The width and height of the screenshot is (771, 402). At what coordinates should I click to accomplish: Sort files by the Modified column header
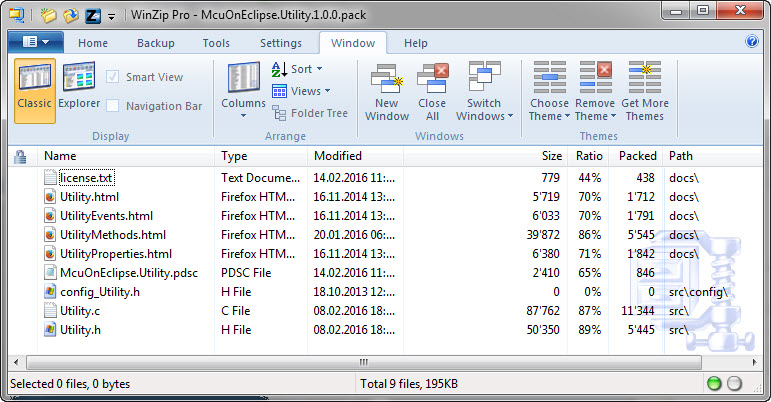[x=338, y=156]
